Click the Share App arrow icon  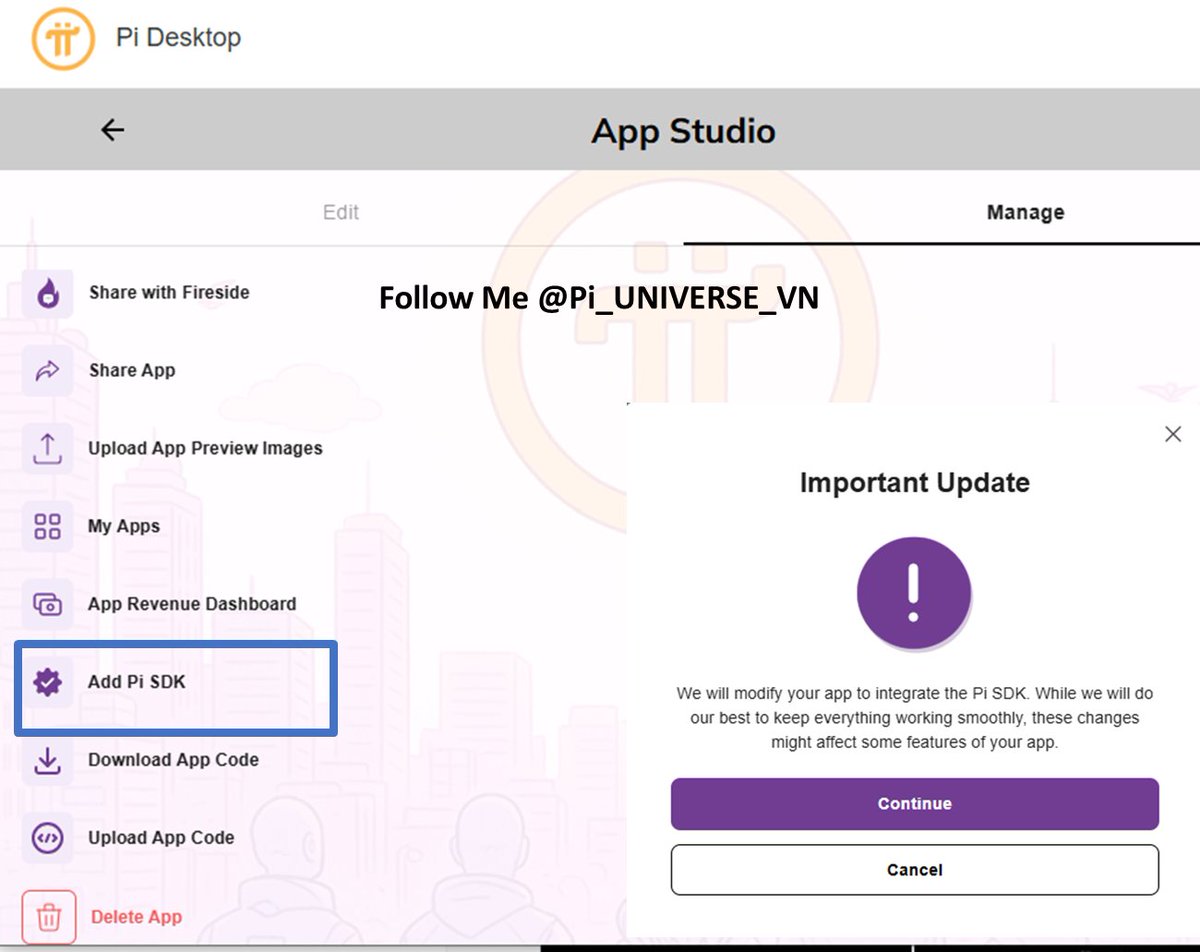(47, 371)
